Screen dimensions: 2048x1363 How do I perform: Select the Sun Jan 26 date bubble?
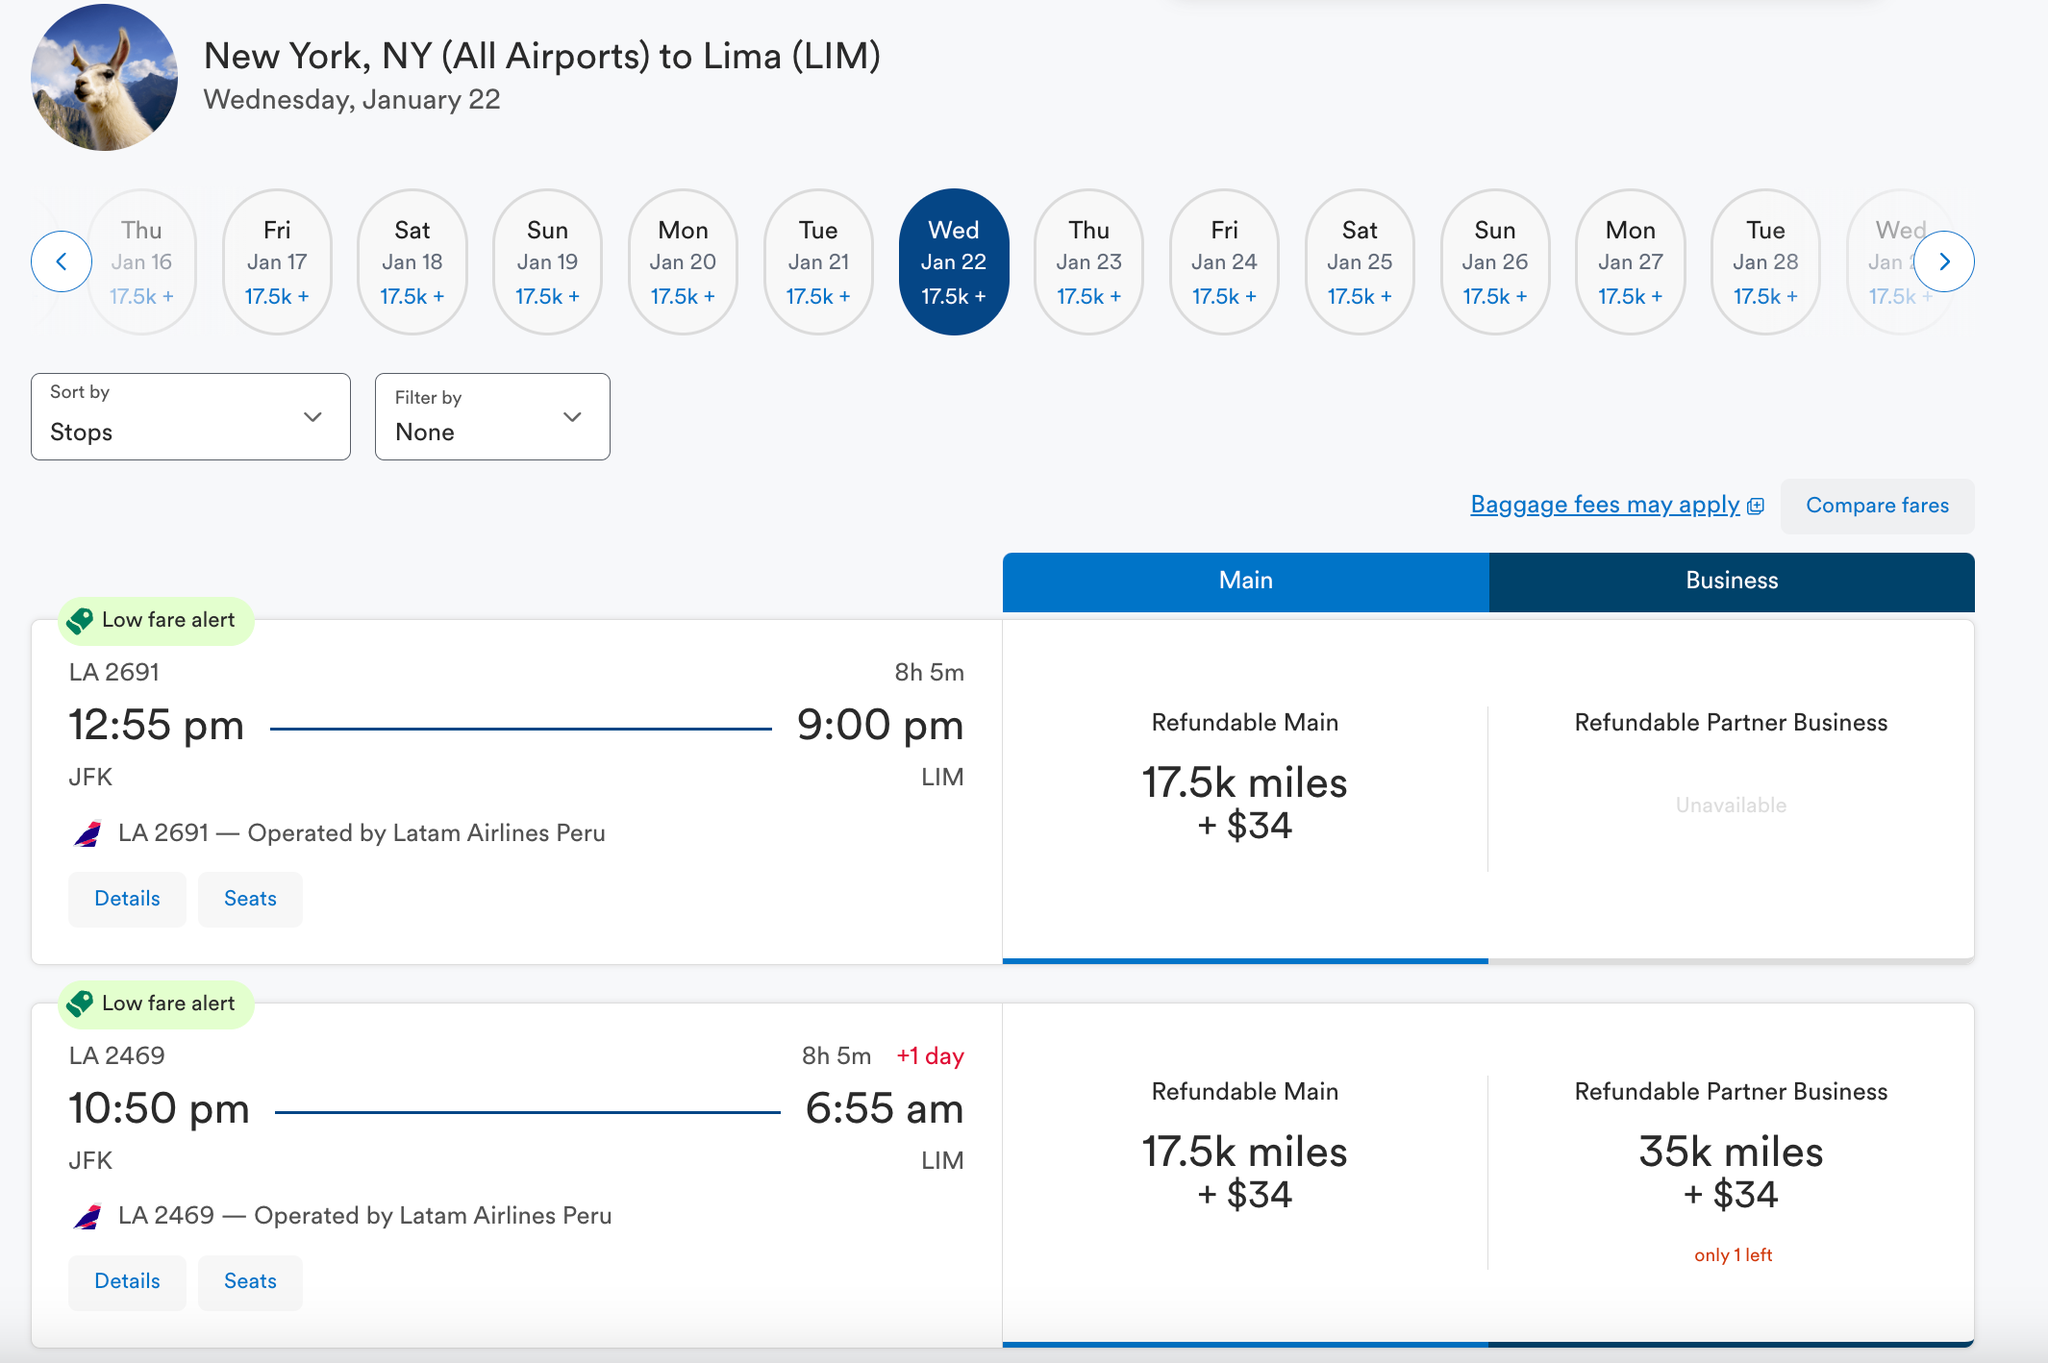pos(1495,261)
